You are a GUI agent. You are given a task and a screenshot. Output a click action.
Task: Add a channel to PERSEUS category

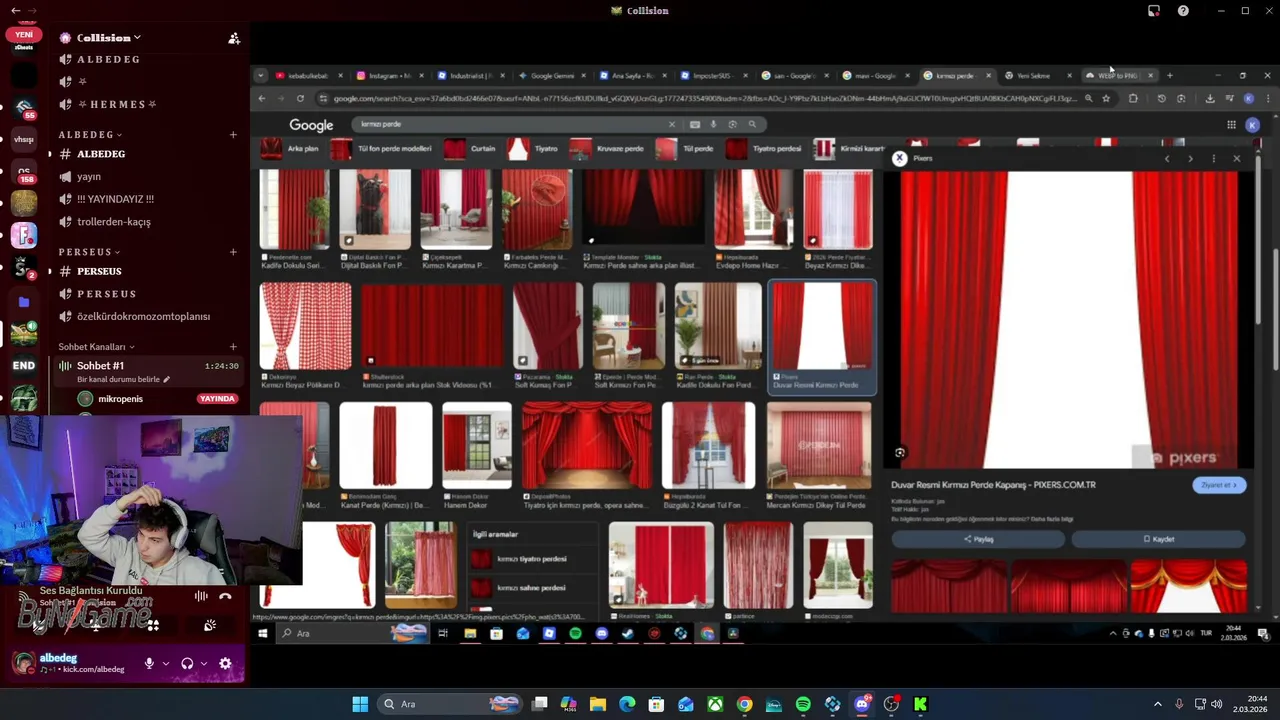point(233,252)
